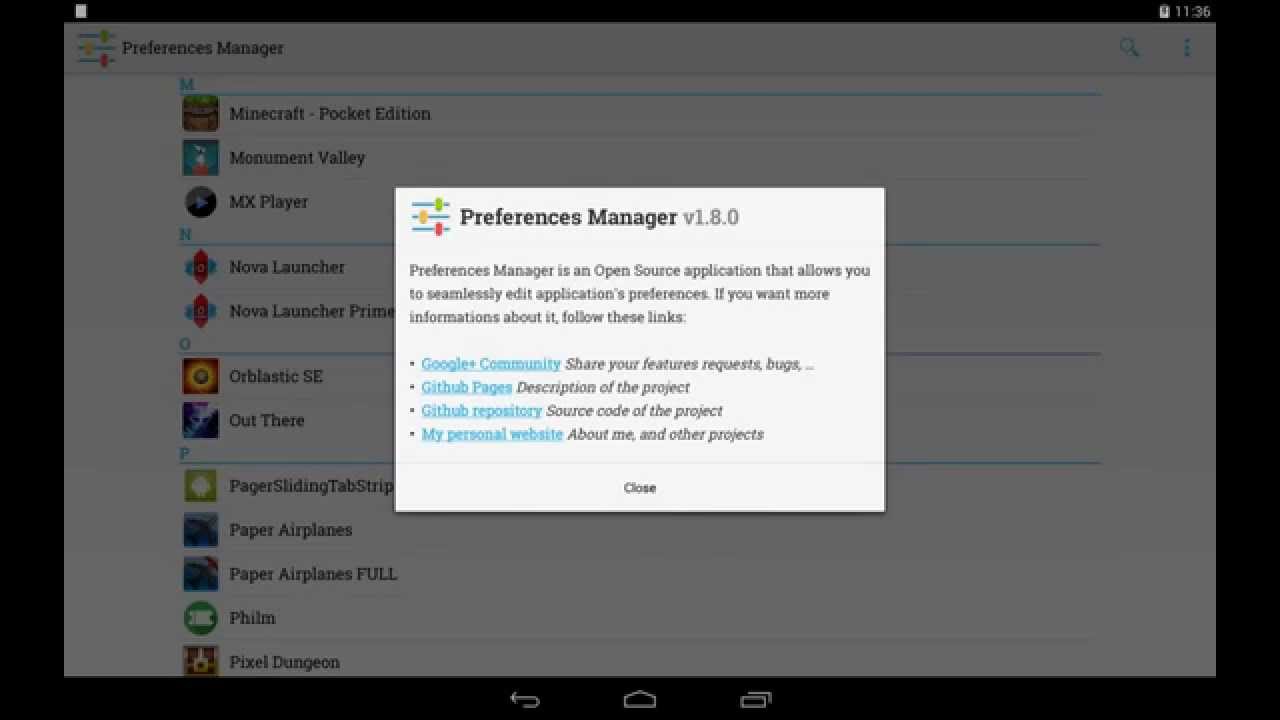This screenshot has height=720, width=1280.
Task: Click the Paper Airplanes FULL icon
Action: pos(201,574)
